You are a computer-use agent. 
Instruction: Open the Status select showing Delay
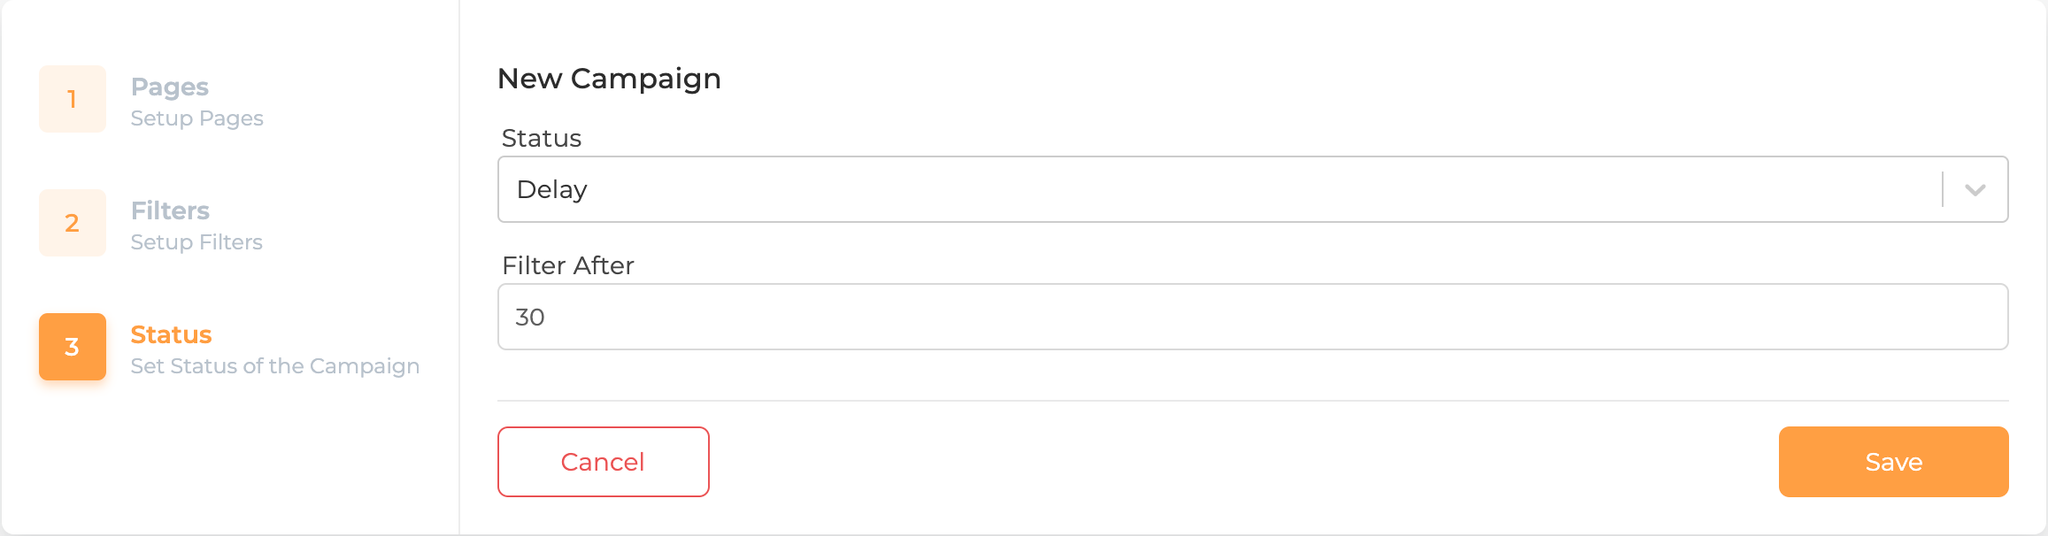click(x=1200, y=190)
